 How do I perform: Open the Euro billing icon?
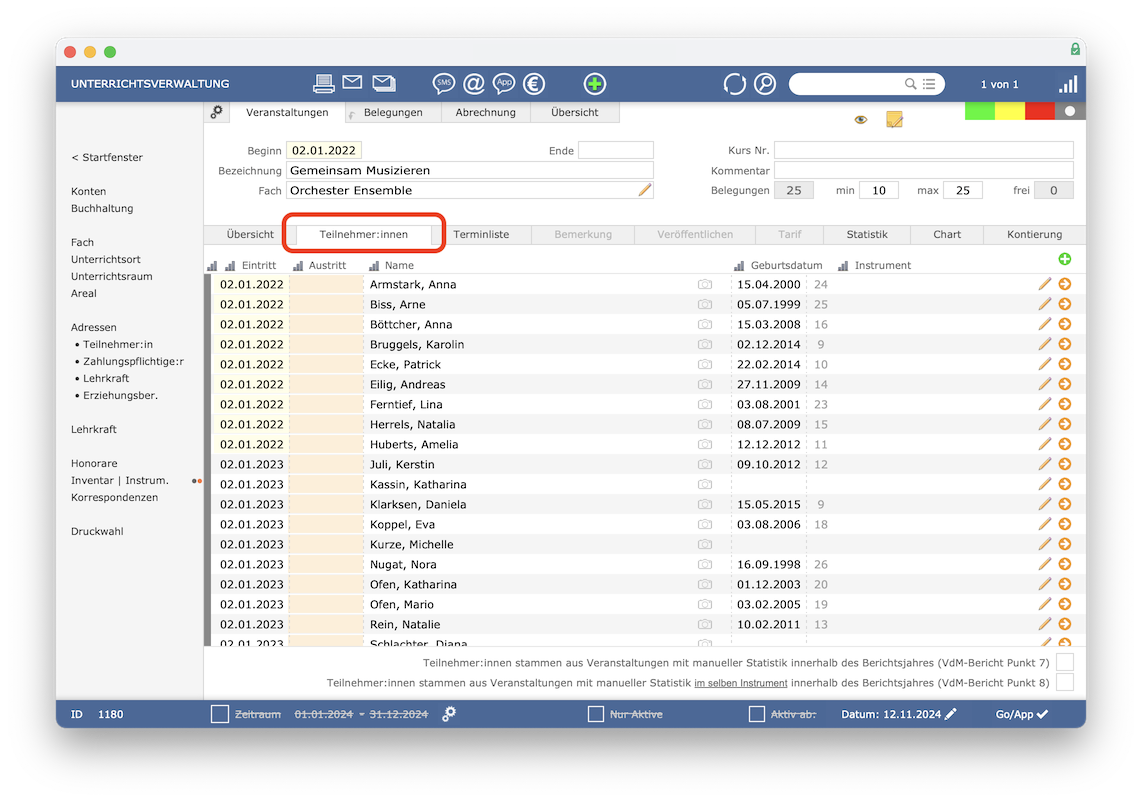click(x=534, y=84)
